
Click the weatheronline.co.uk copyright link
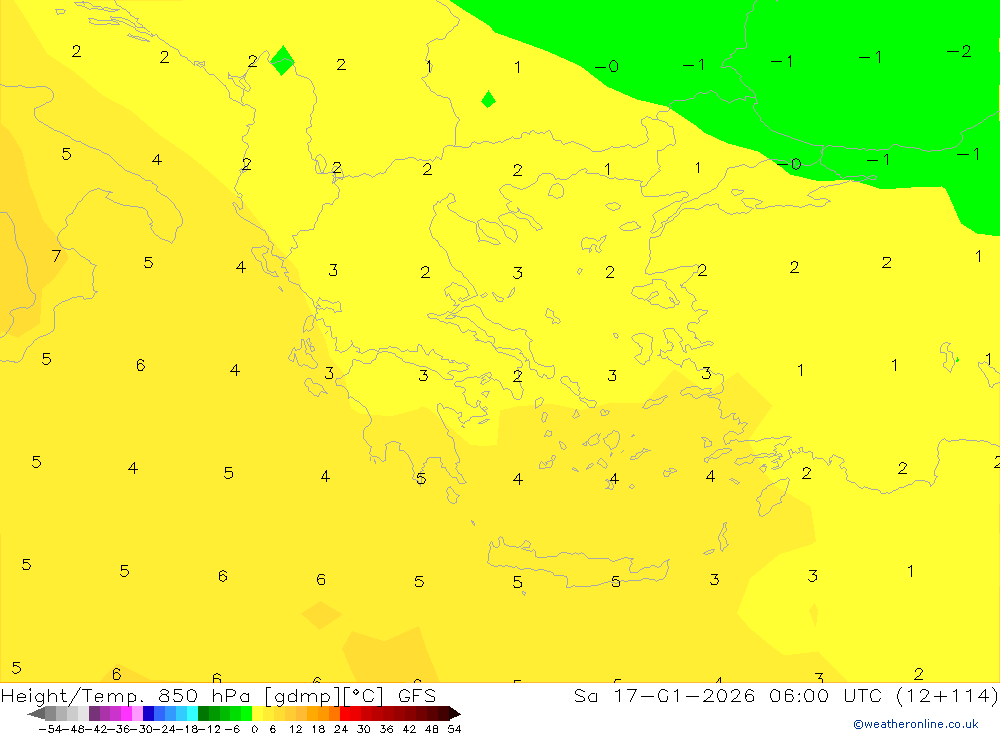click(916, 724)
